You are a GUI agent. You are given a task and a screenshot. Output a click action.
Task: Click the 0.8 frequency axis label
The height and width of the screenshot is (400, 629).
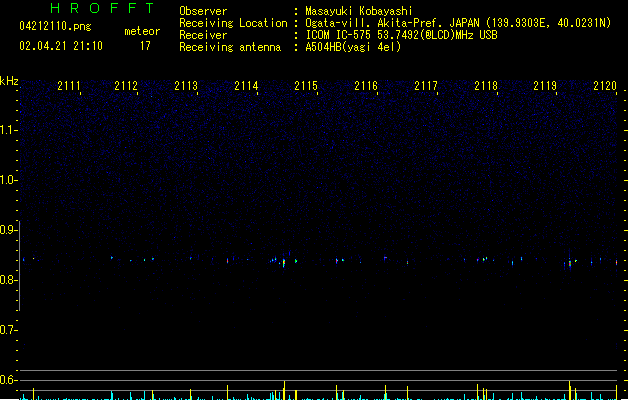tap(8, 280)
